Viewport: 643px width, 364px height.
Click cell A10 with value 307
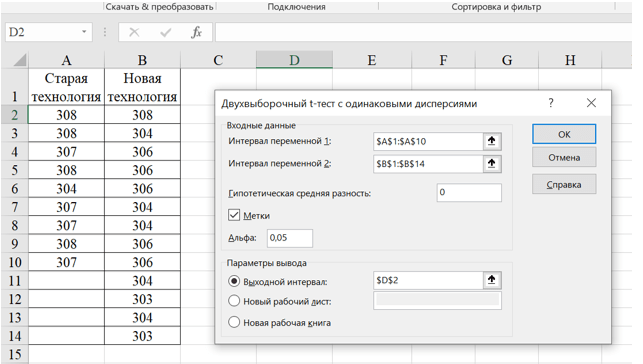pos(66,262)
